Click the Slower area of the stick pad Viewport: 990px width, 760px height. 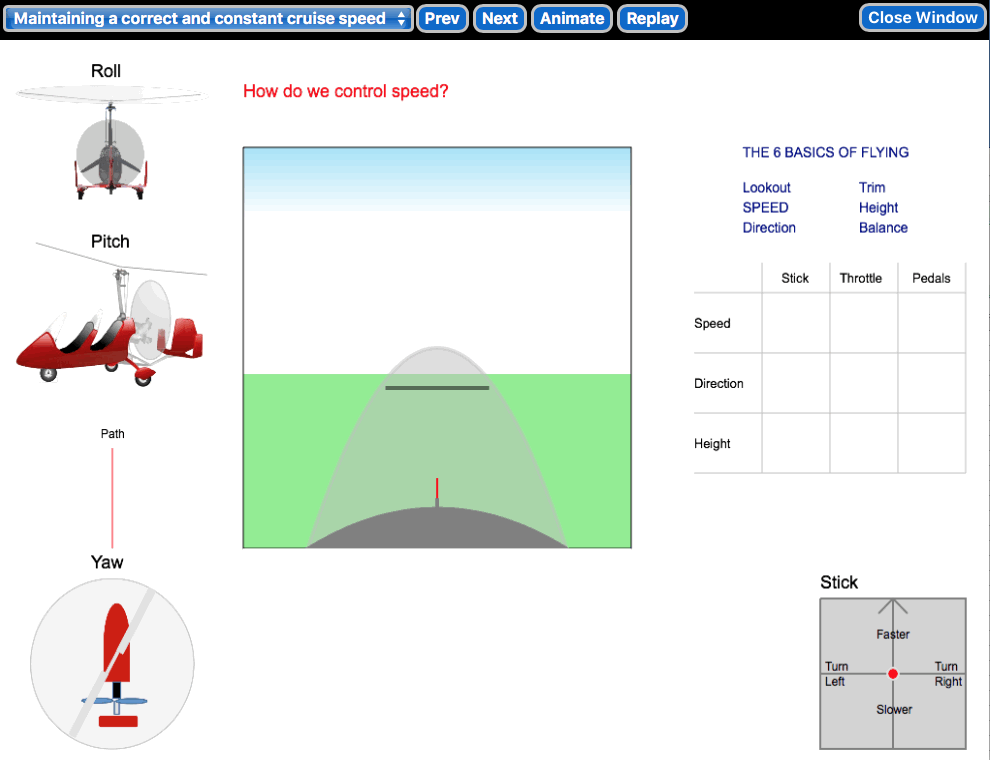tap(894, 710)
